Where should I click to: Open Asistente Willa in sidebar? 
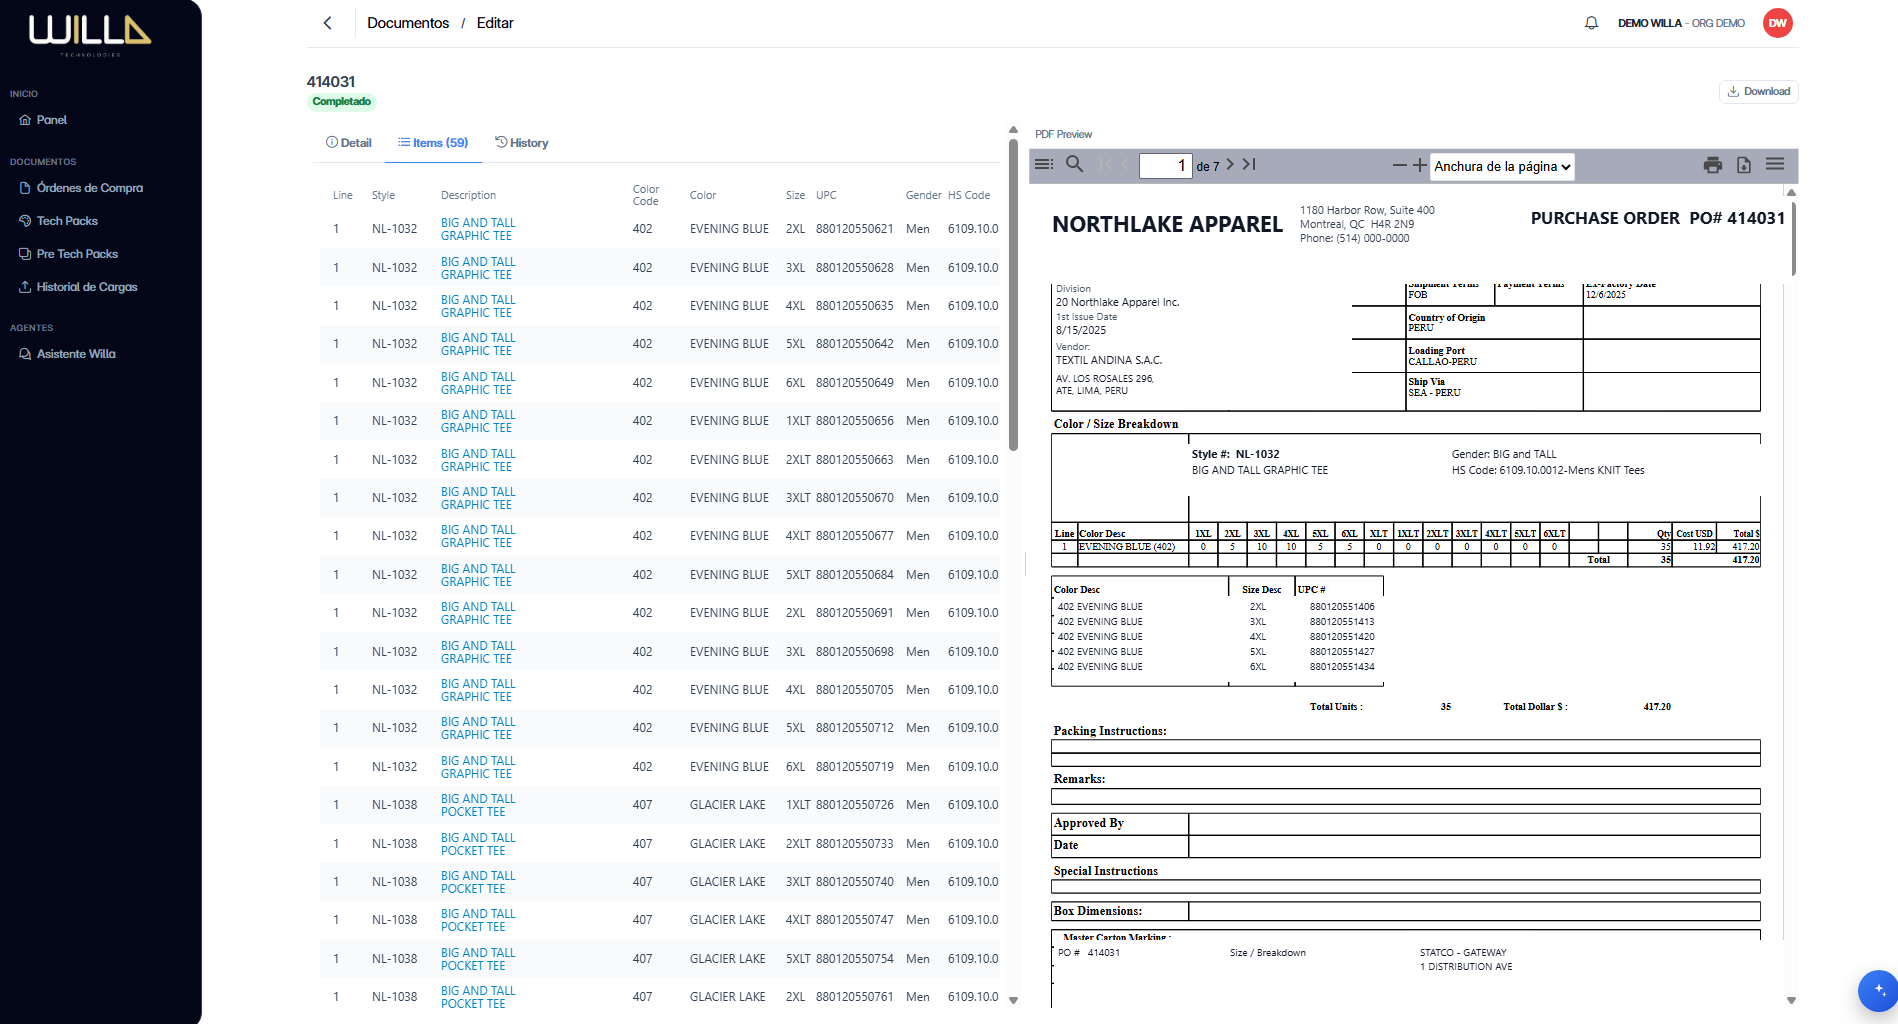click(x=76, y=354)
